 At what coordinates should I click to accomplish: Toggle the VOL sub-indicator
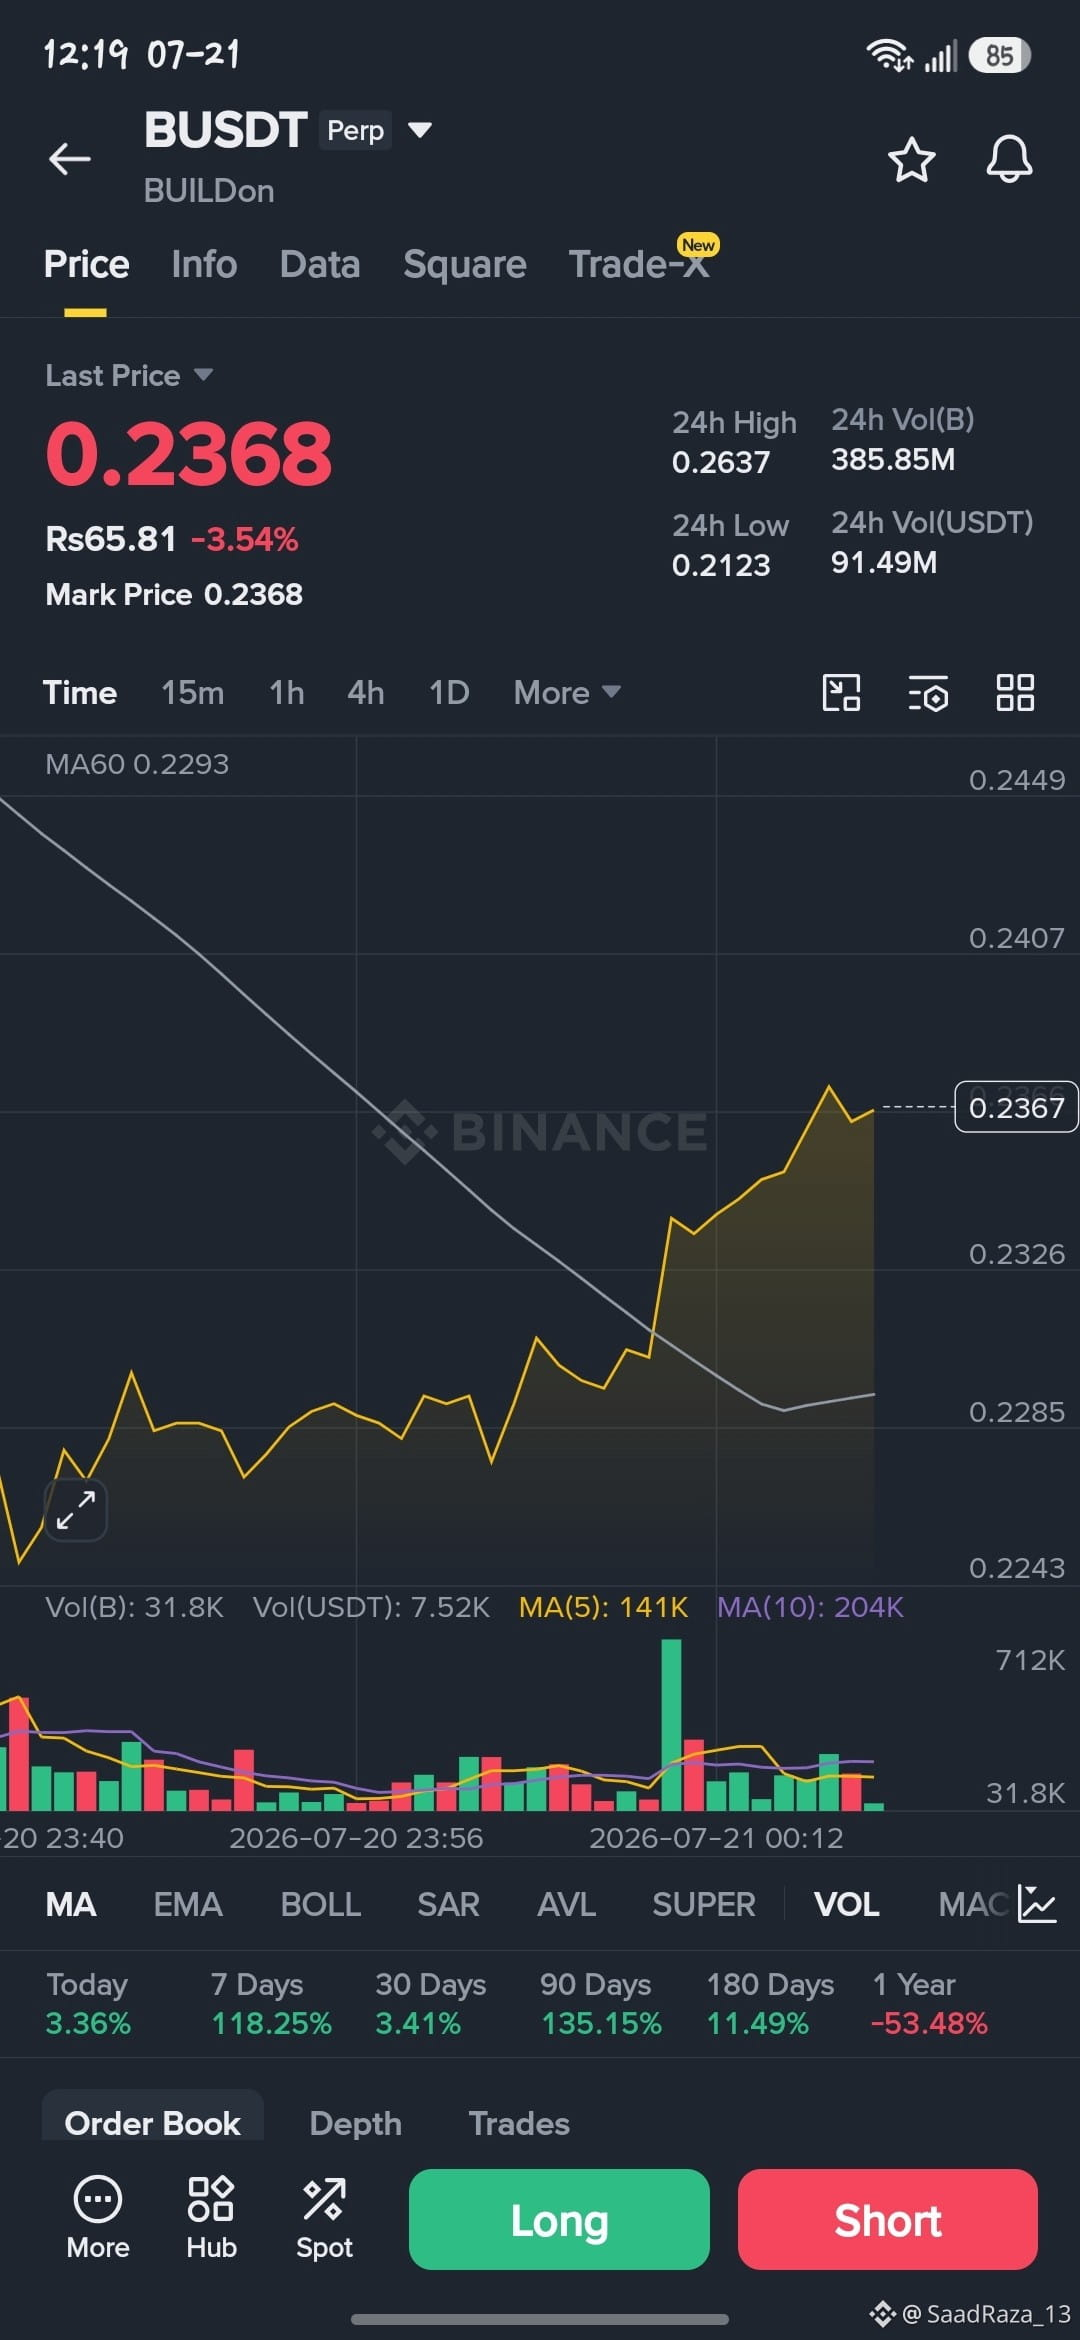tap(846, 1904)
